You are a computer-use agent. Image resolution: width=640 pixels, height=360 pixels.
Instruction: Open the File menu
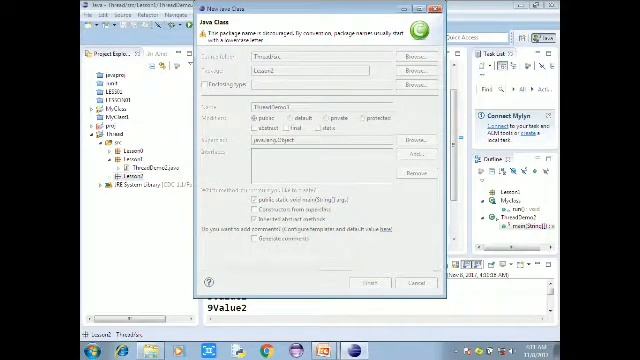point(88,15)
